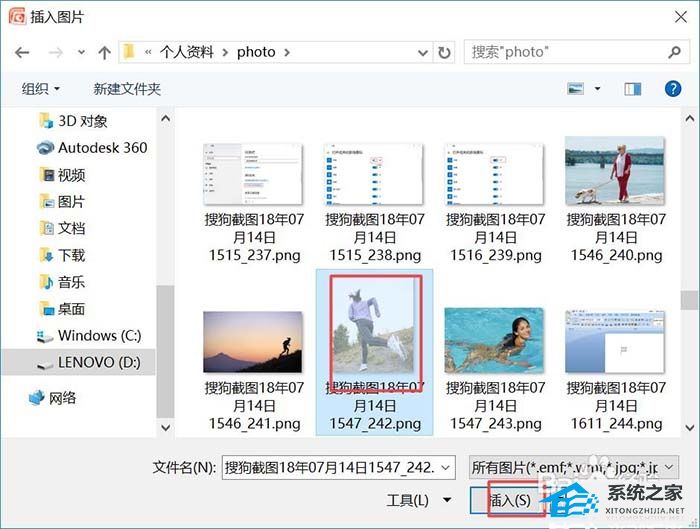Image resolution: width=700 pixels, height=529 pixels.
Task: Click sidebar scrollbar down arrow
Action: [x=165, y=428]
